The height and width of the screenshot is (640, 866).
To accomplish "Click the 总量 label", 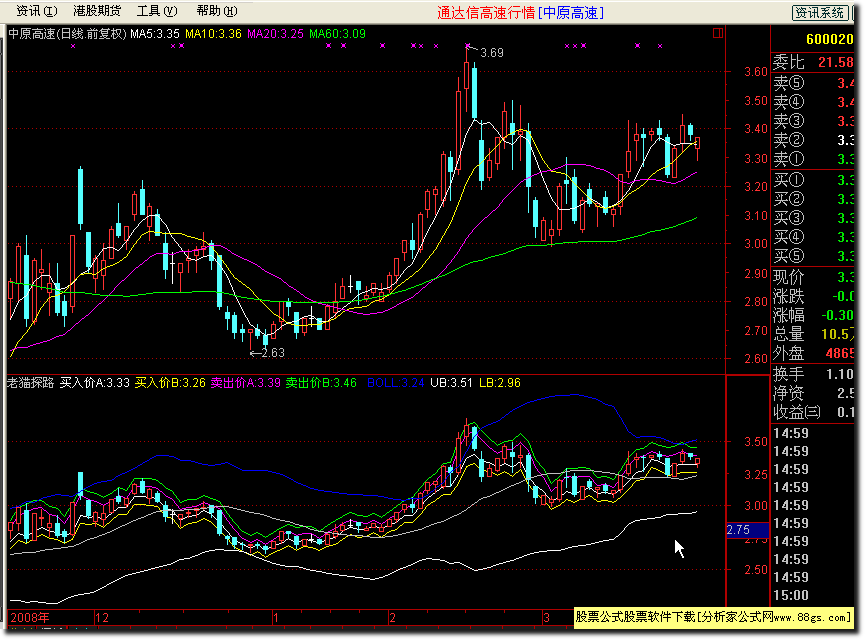I will click(x=788, y=334).
